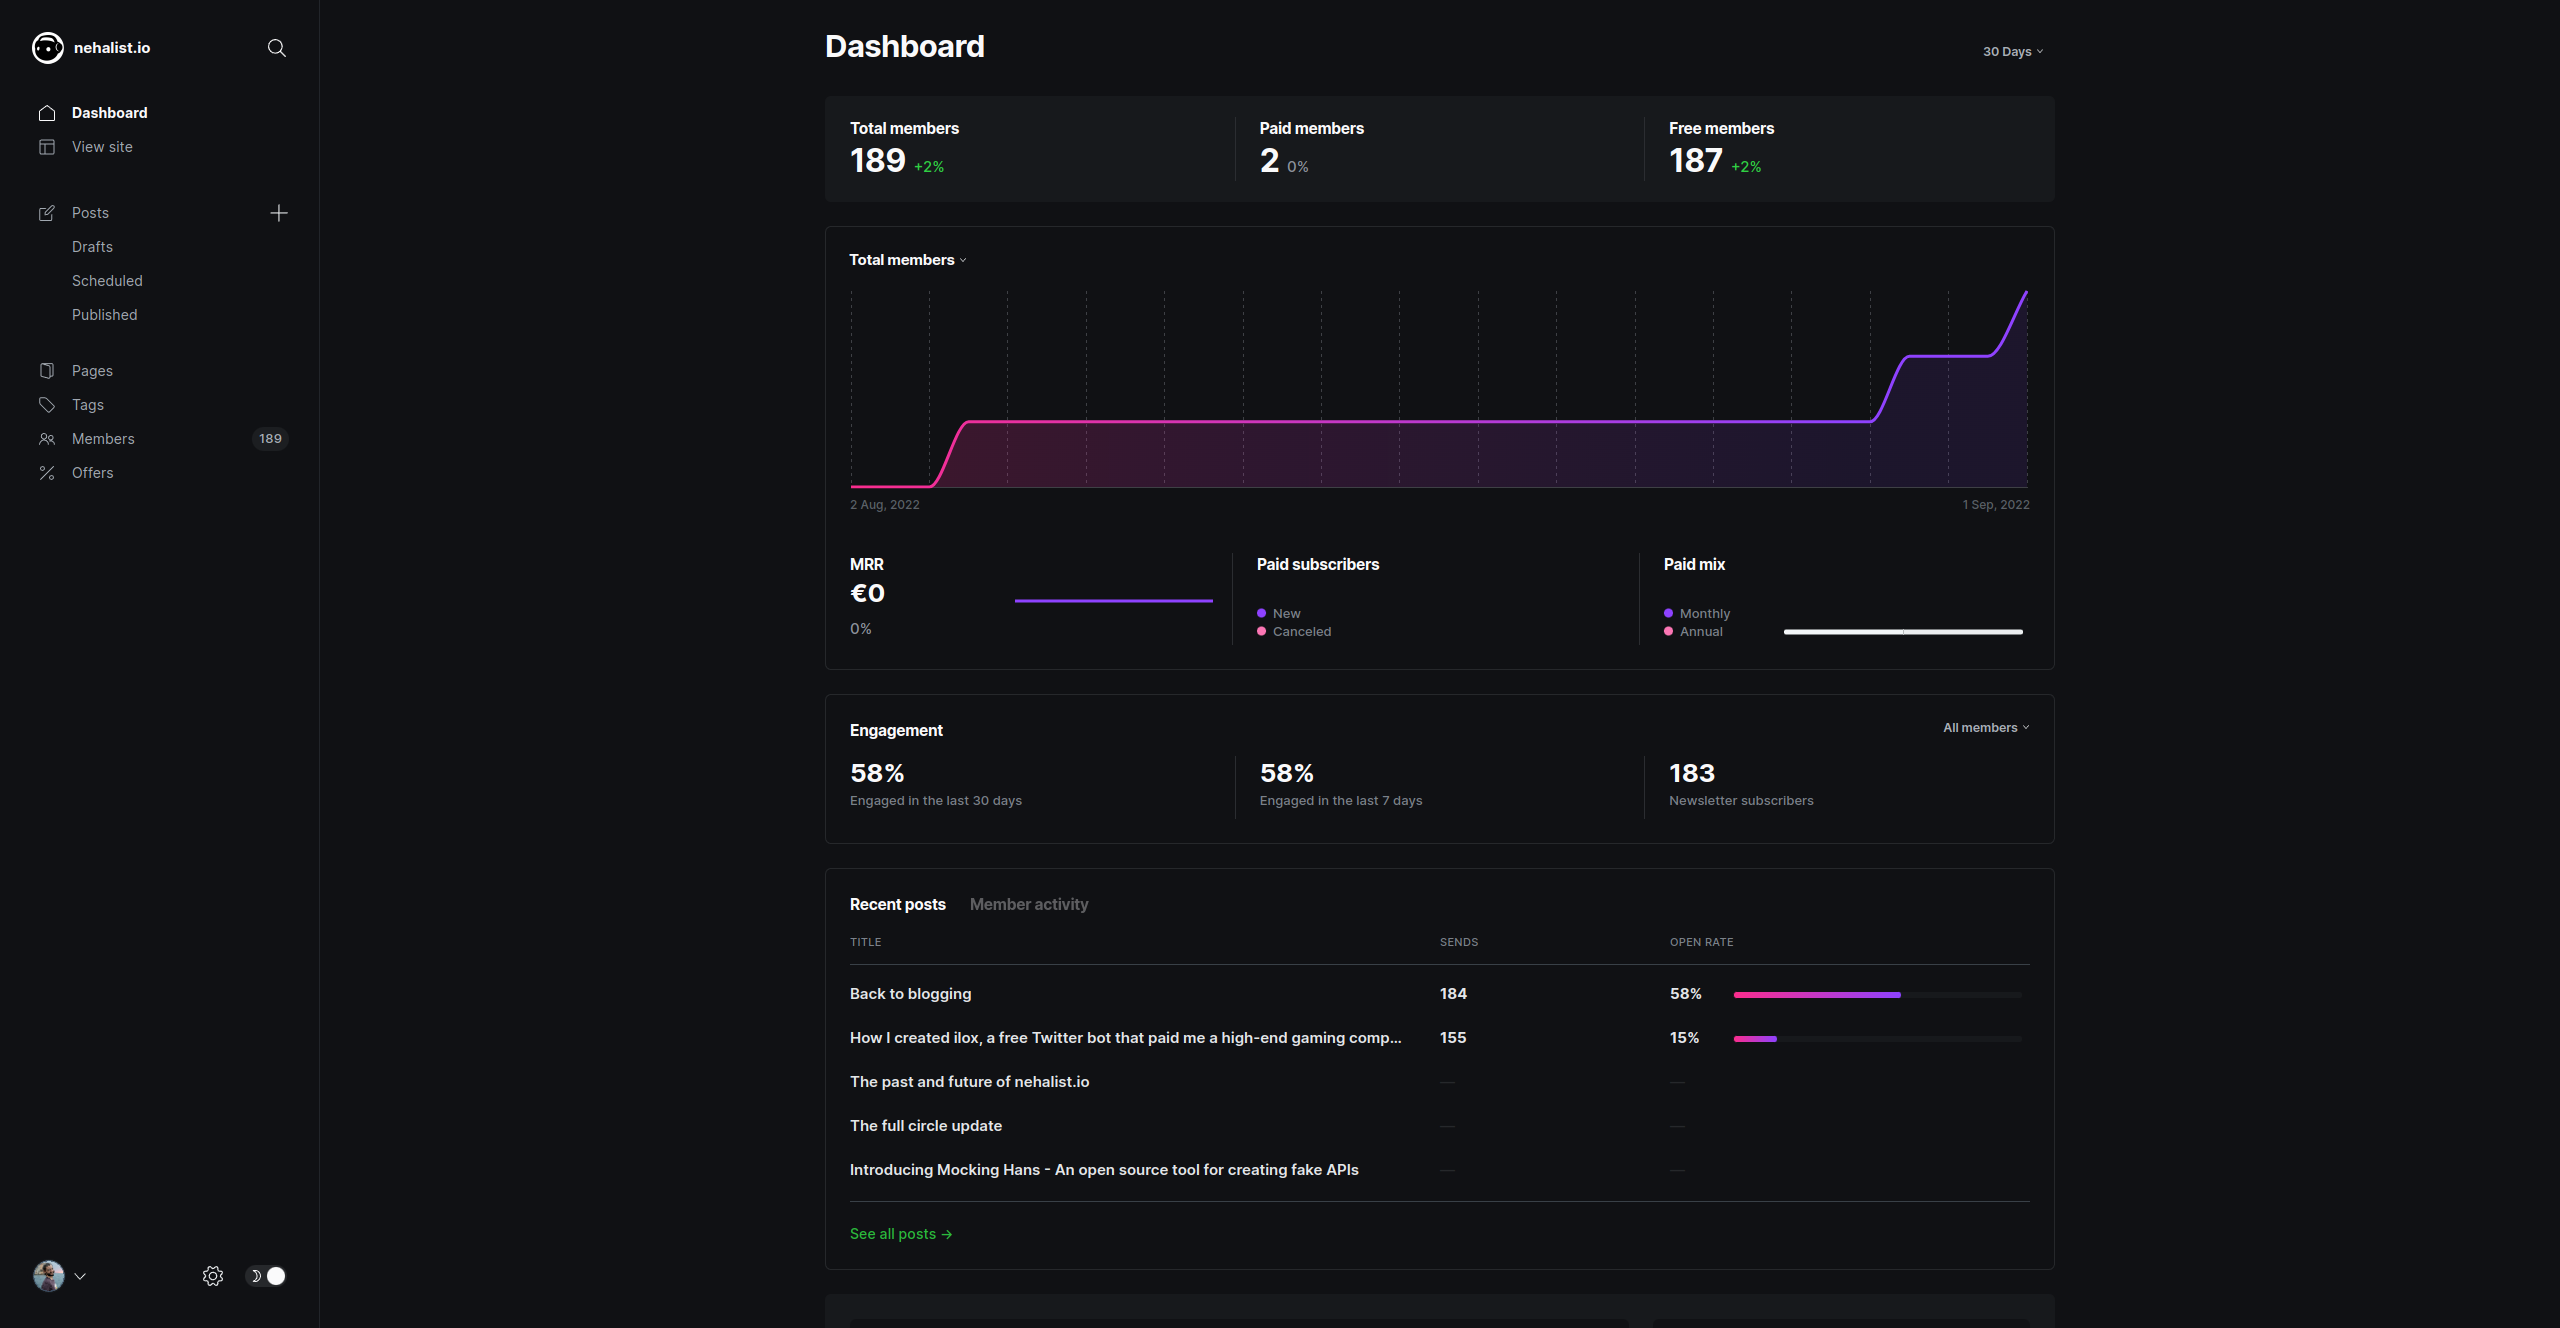Click the MRR €0 value
This screenshot has height=1328, width=2560.
(867, 594)
